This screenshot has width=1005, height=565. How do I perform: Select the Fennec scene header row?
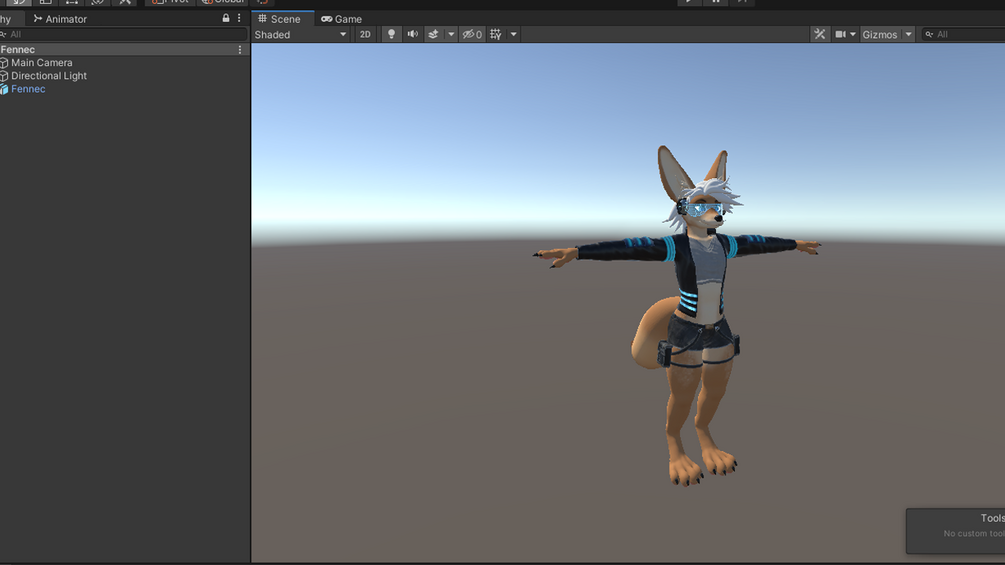[x=125, y=49]
